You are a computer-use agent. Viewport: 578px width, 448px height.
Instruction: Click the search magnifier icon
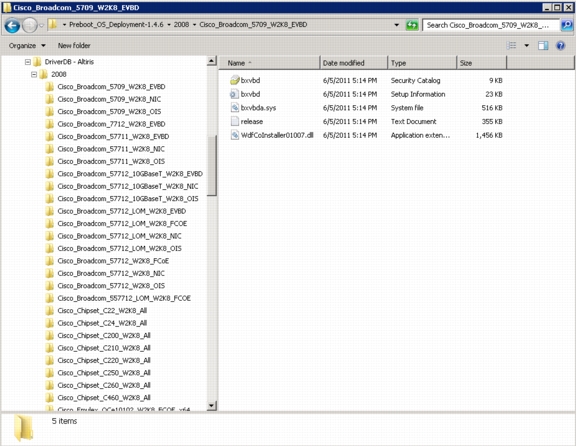[567, 25]
